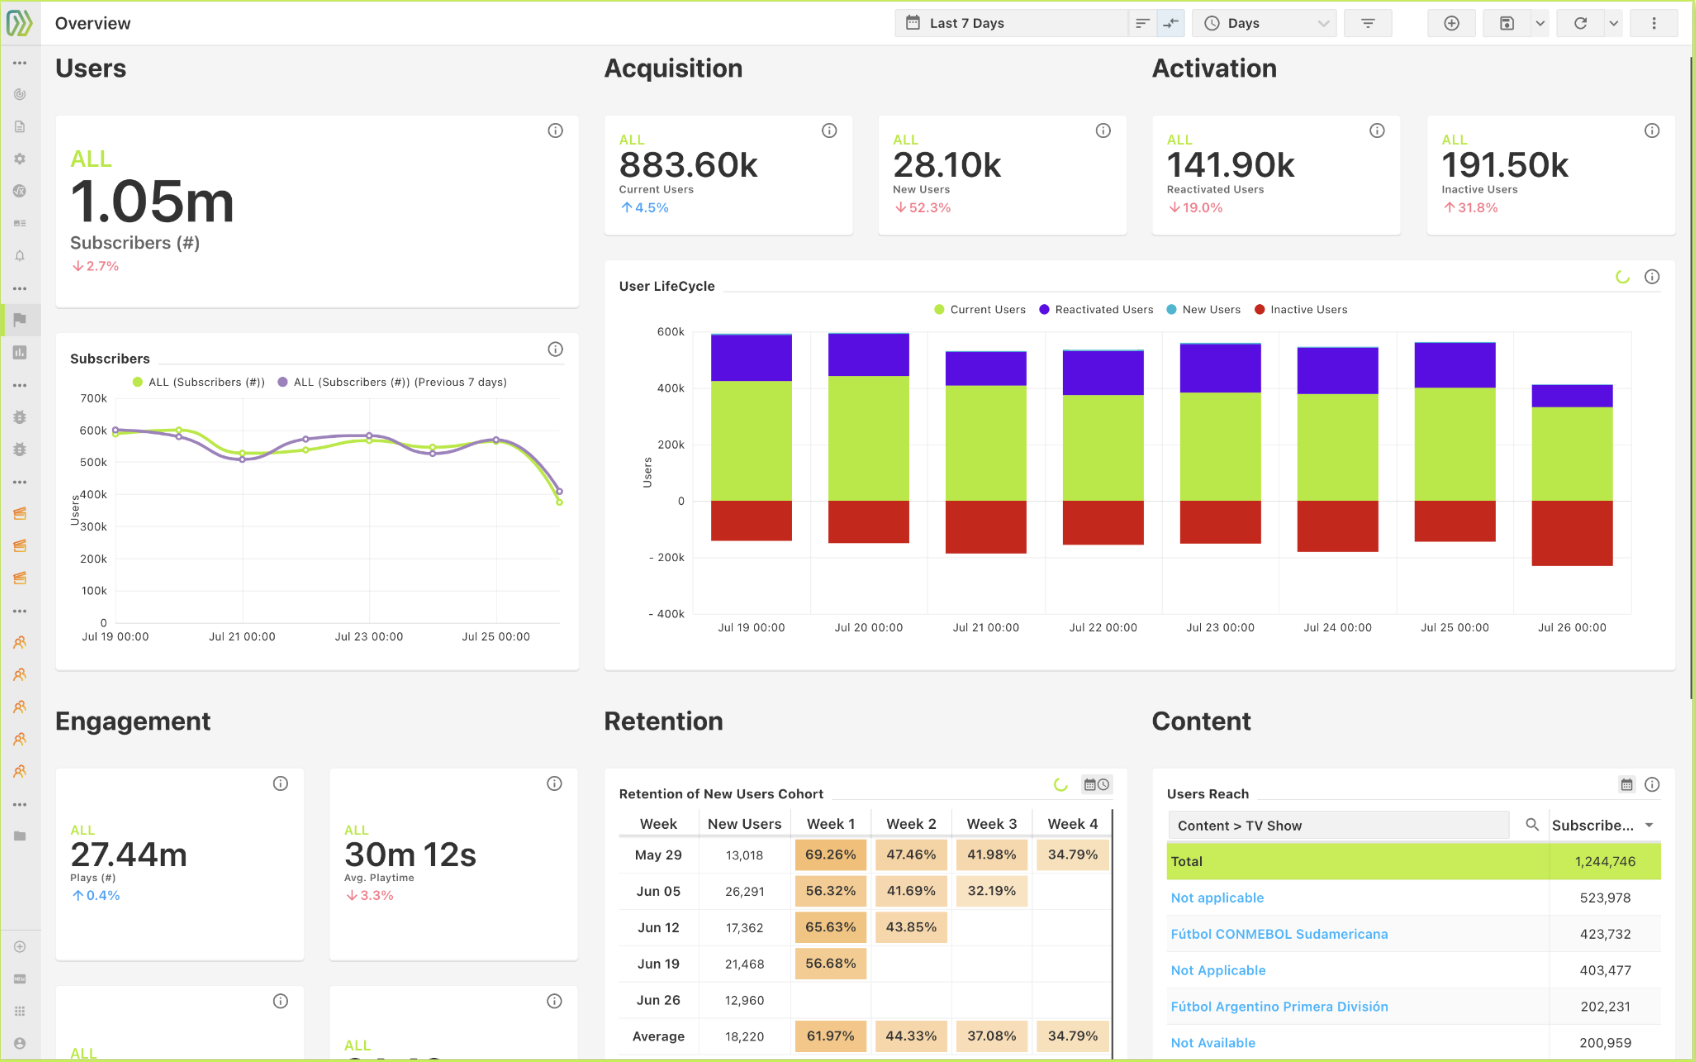Open the Days granularity dropdown
The width and height of the screenshot is (1696, 1062).
(1266, 23)
